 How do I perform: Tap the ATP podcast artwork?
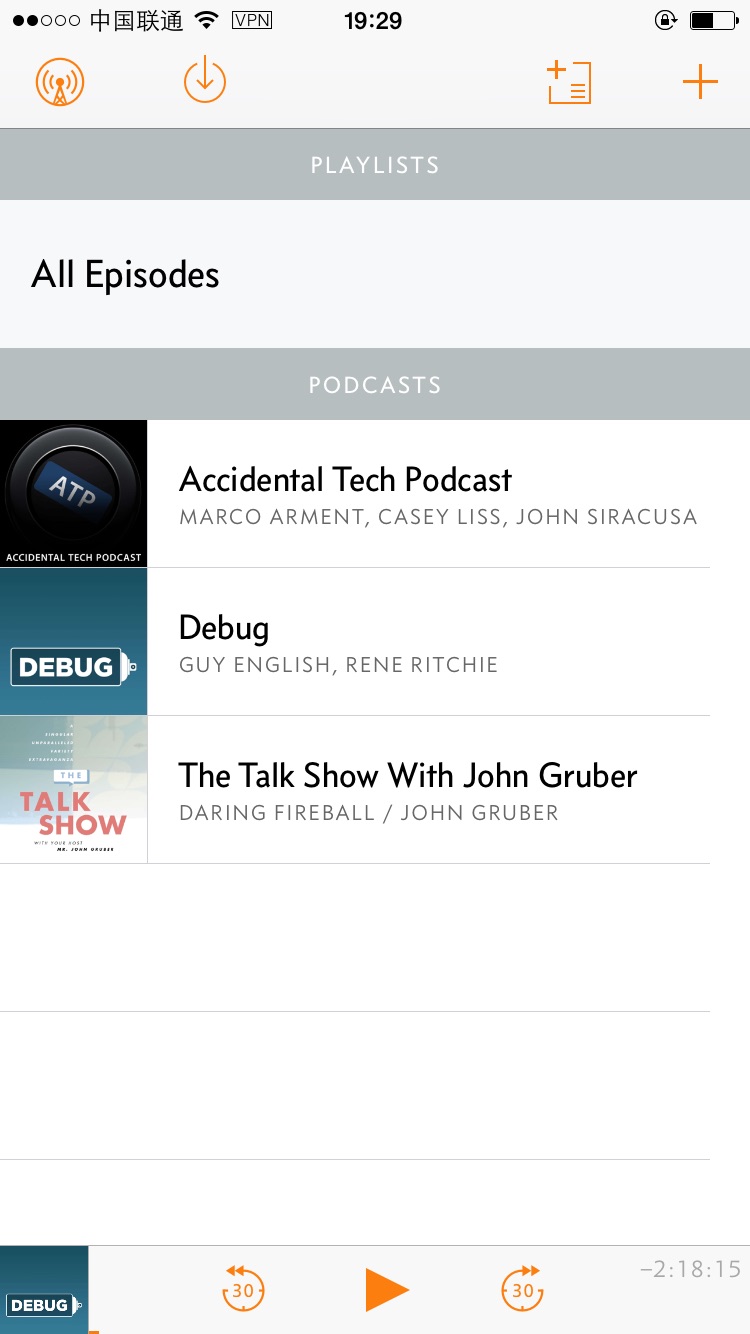[x=74, y=494]
